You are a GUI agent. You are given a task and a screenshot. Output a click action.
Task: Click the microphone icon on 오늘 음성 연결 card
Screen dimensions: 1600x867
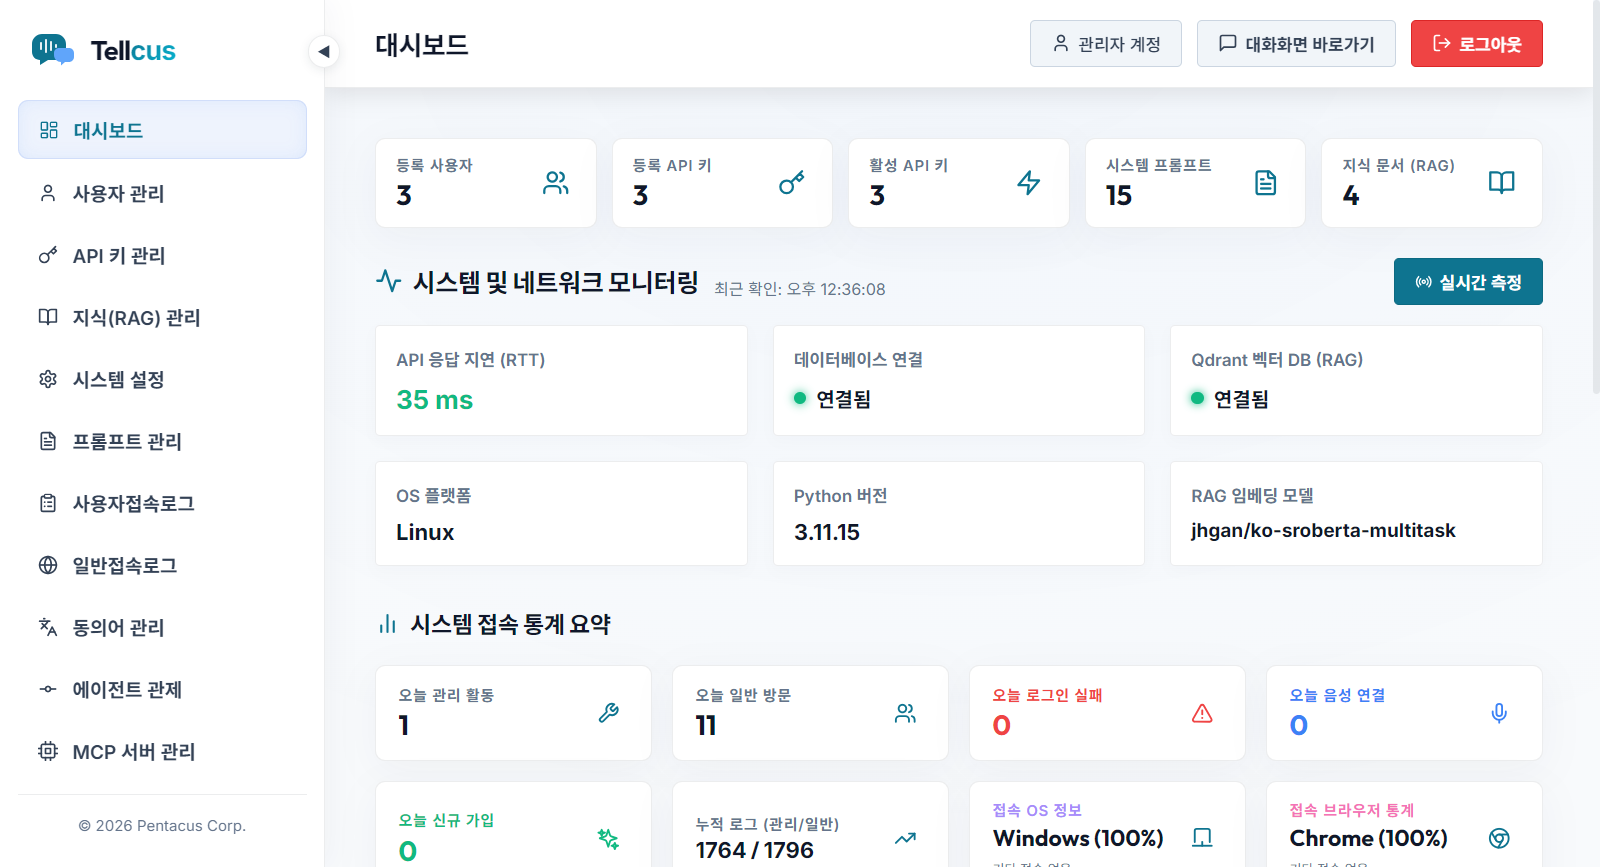point(1499,713)
